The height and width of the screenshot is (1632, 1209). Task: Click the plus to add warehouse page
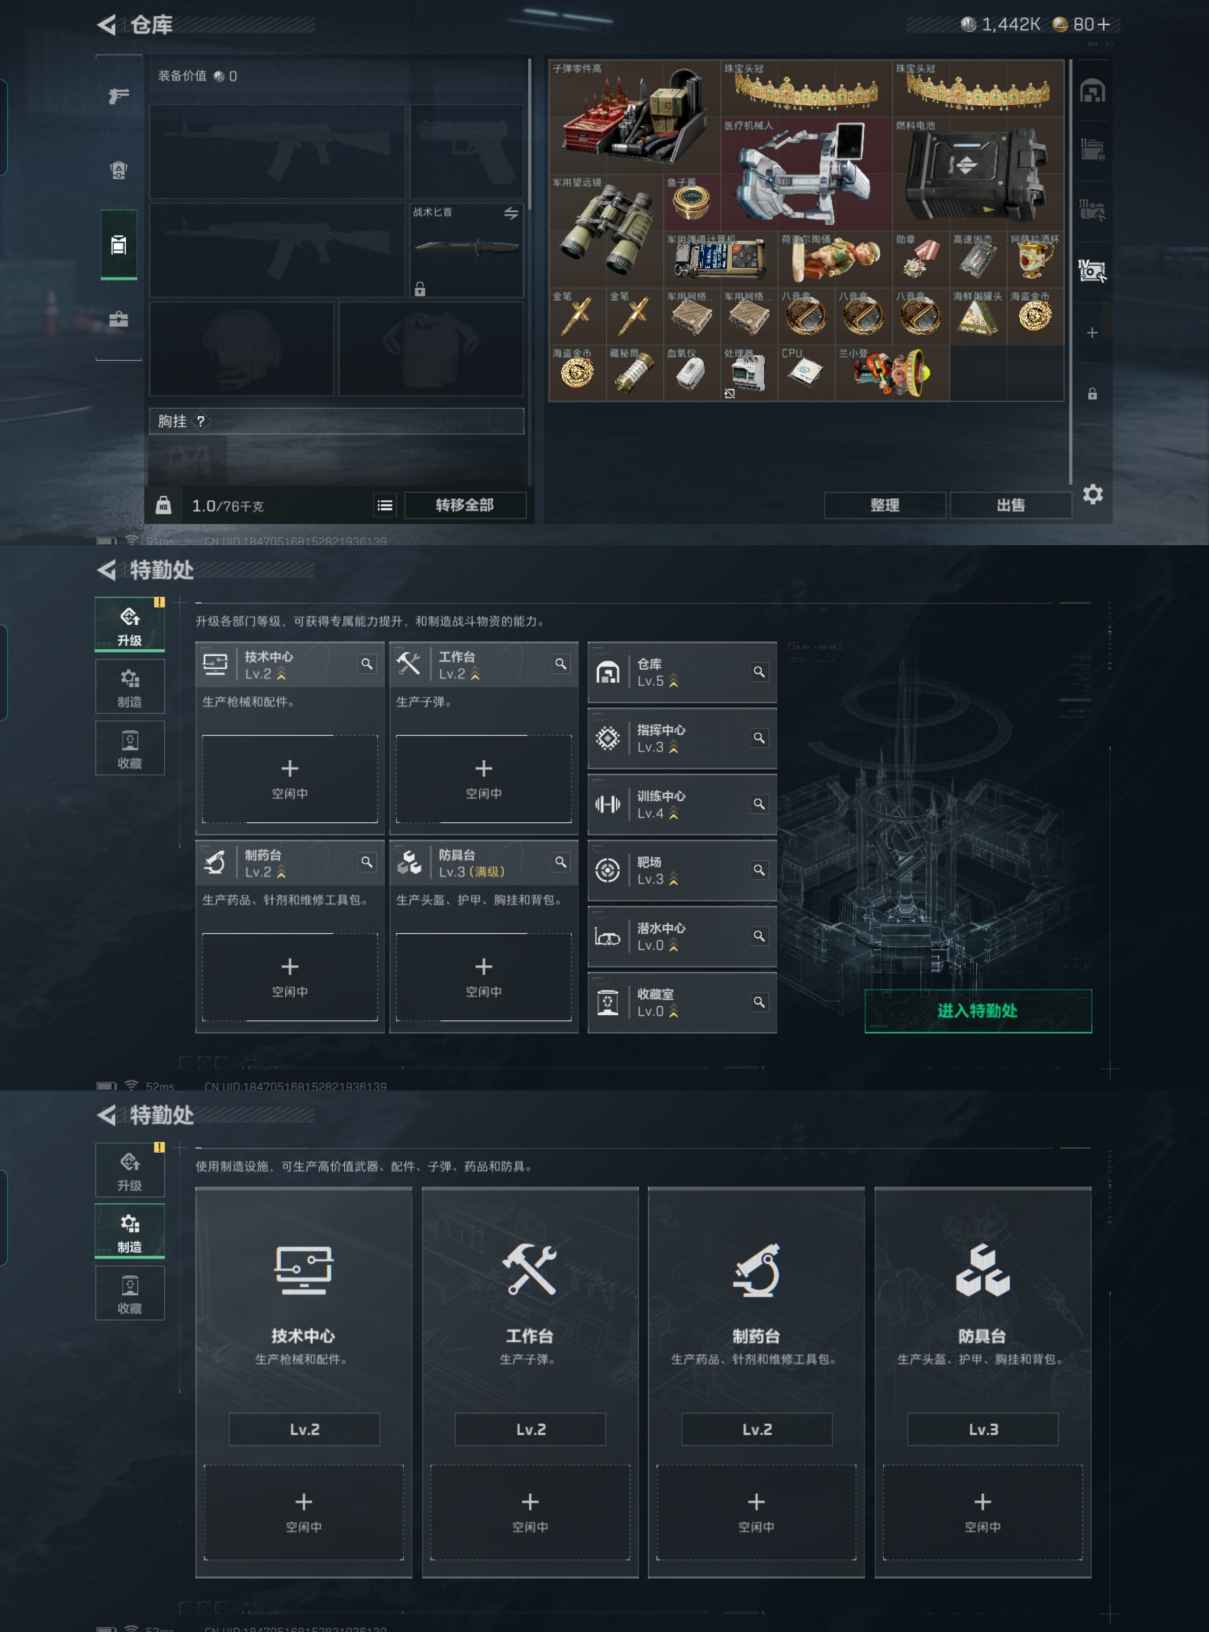(x=1092, y=333)
